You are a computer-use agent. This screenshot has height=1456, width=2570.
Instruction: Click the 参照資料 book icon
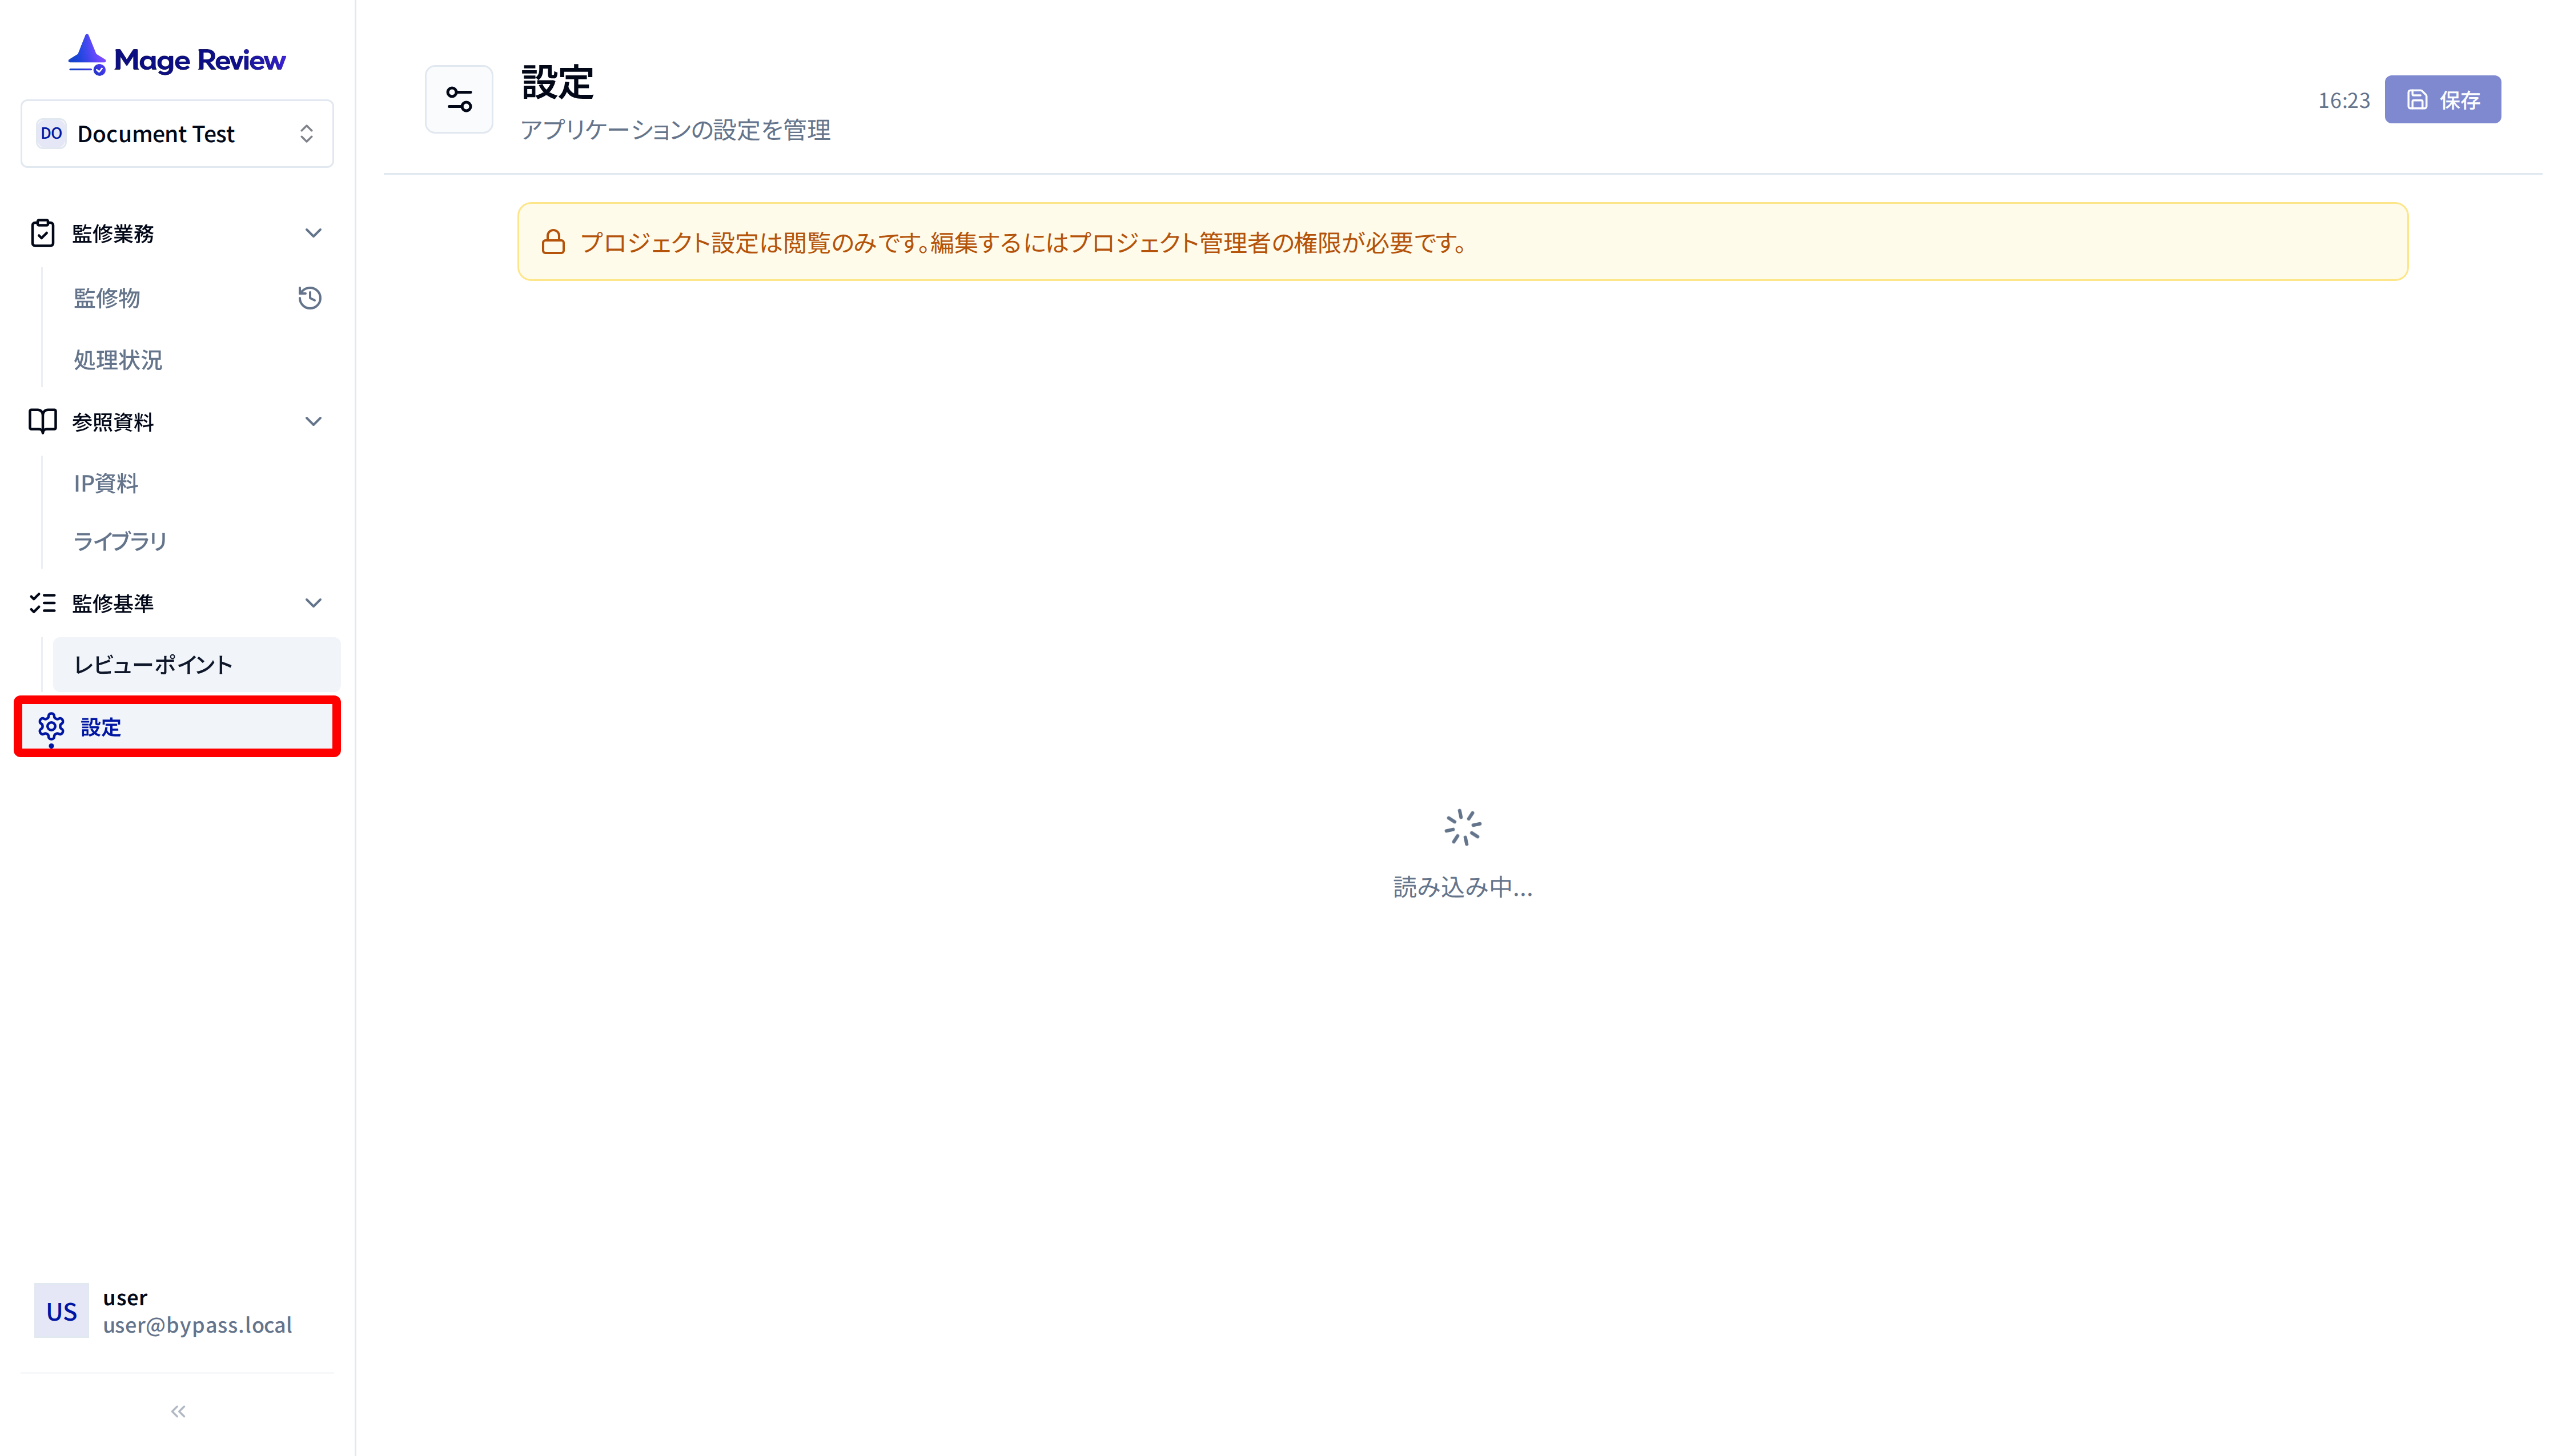point(42,421)
